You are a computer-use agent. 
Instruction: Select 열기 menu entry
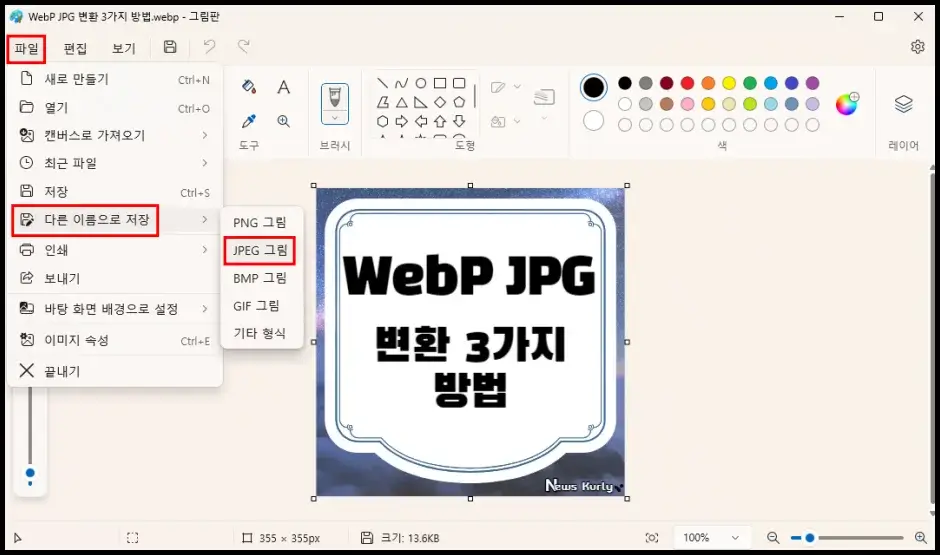115,108
